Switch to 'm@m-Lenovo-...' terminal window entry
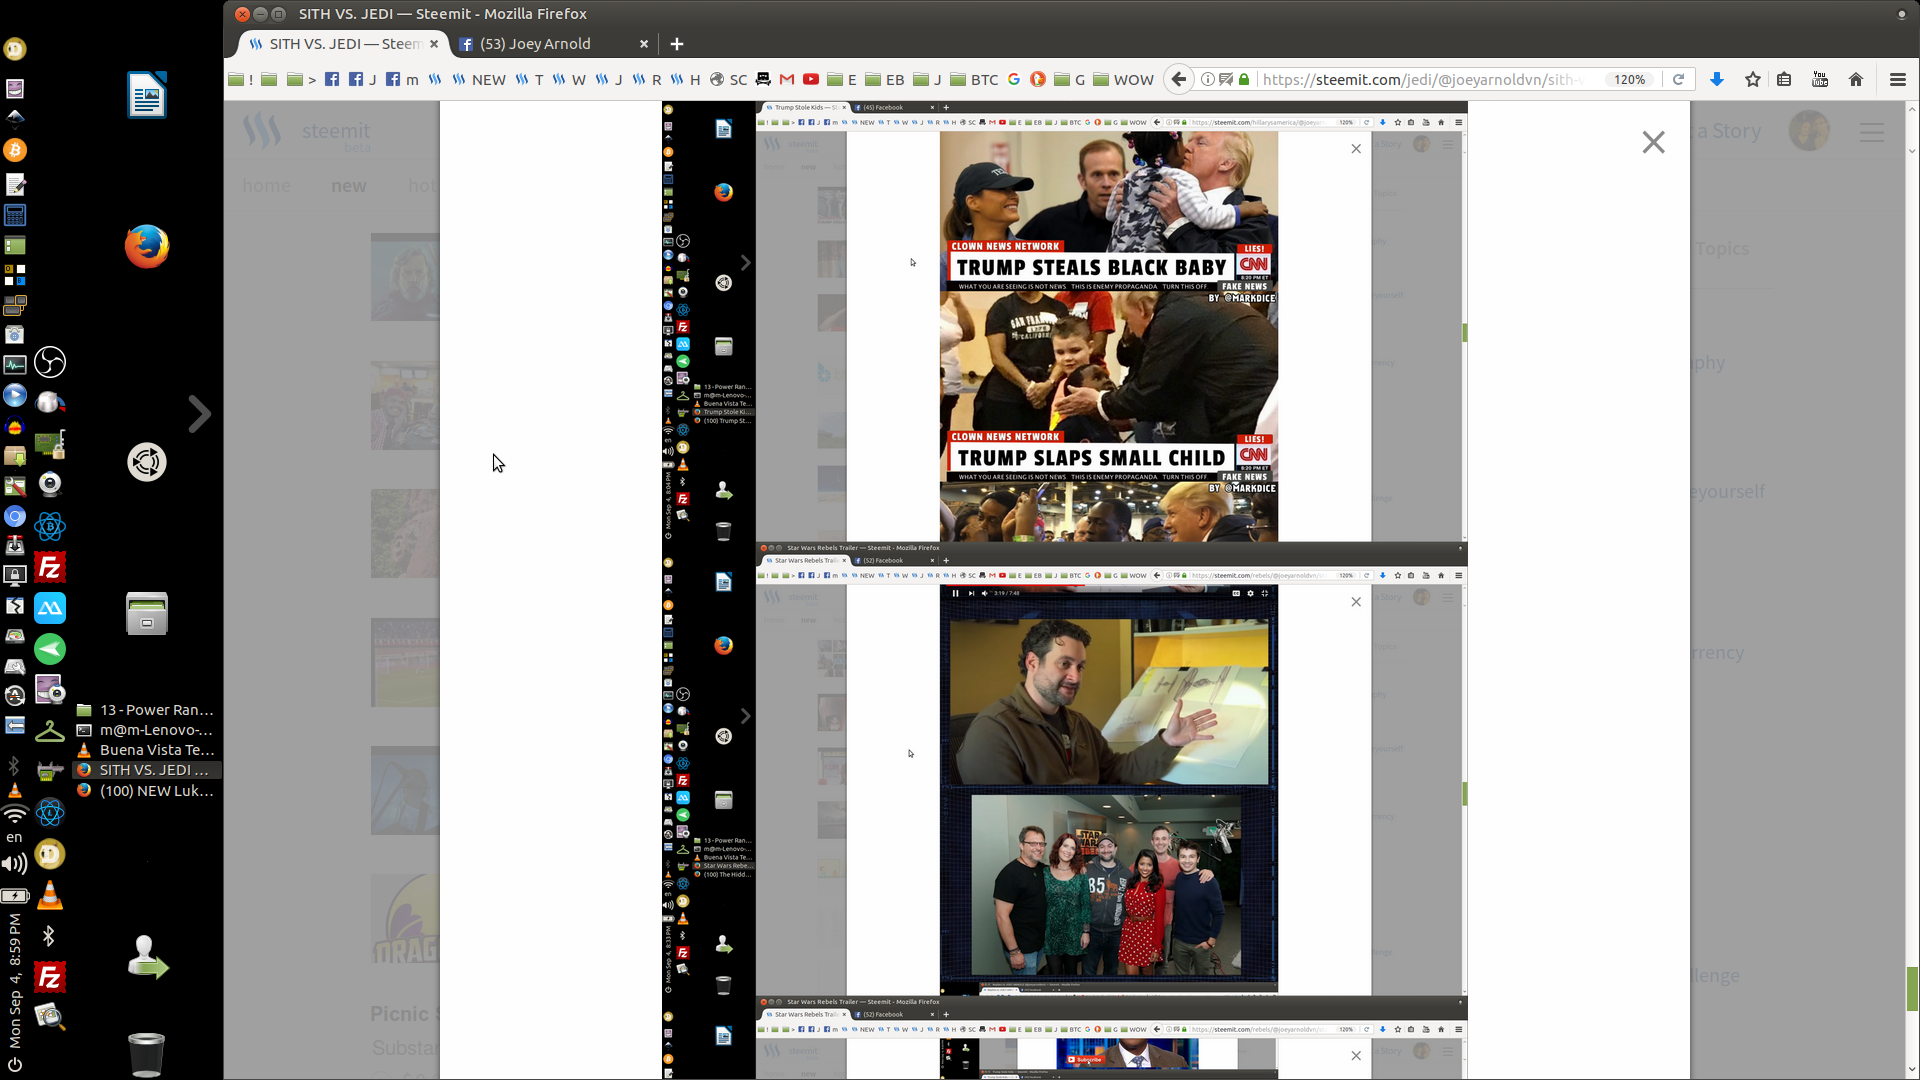 pyautogui.click(x=147, y=730)
